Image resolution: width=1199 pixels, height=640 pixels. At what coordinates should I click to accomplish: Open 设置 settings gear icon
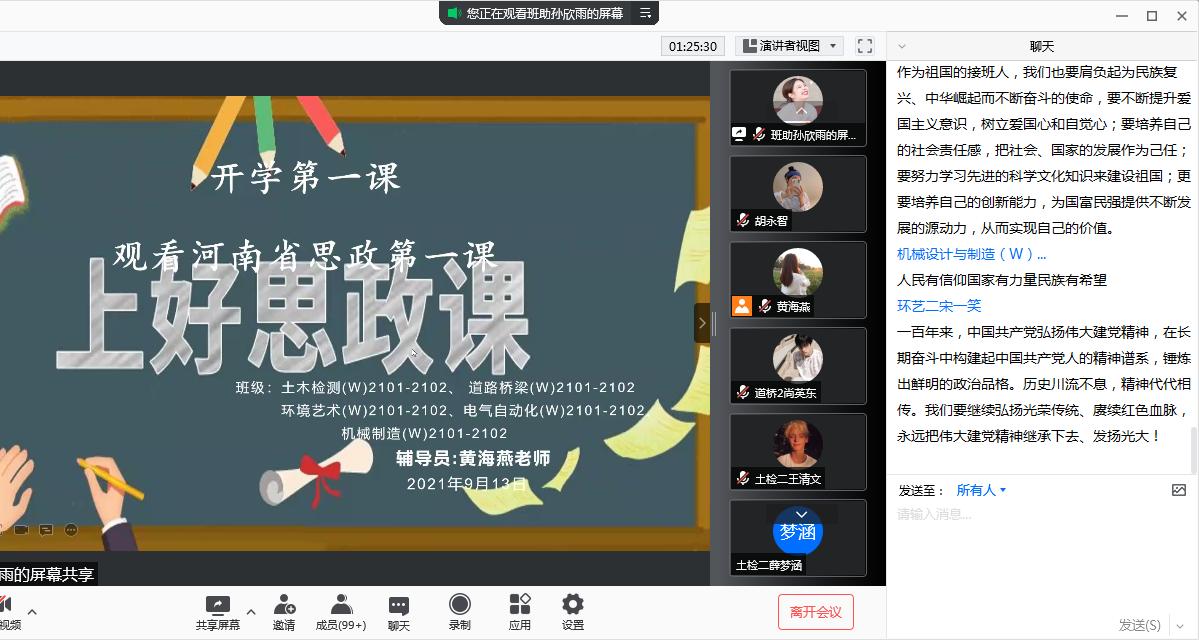(x=572, y=606)
